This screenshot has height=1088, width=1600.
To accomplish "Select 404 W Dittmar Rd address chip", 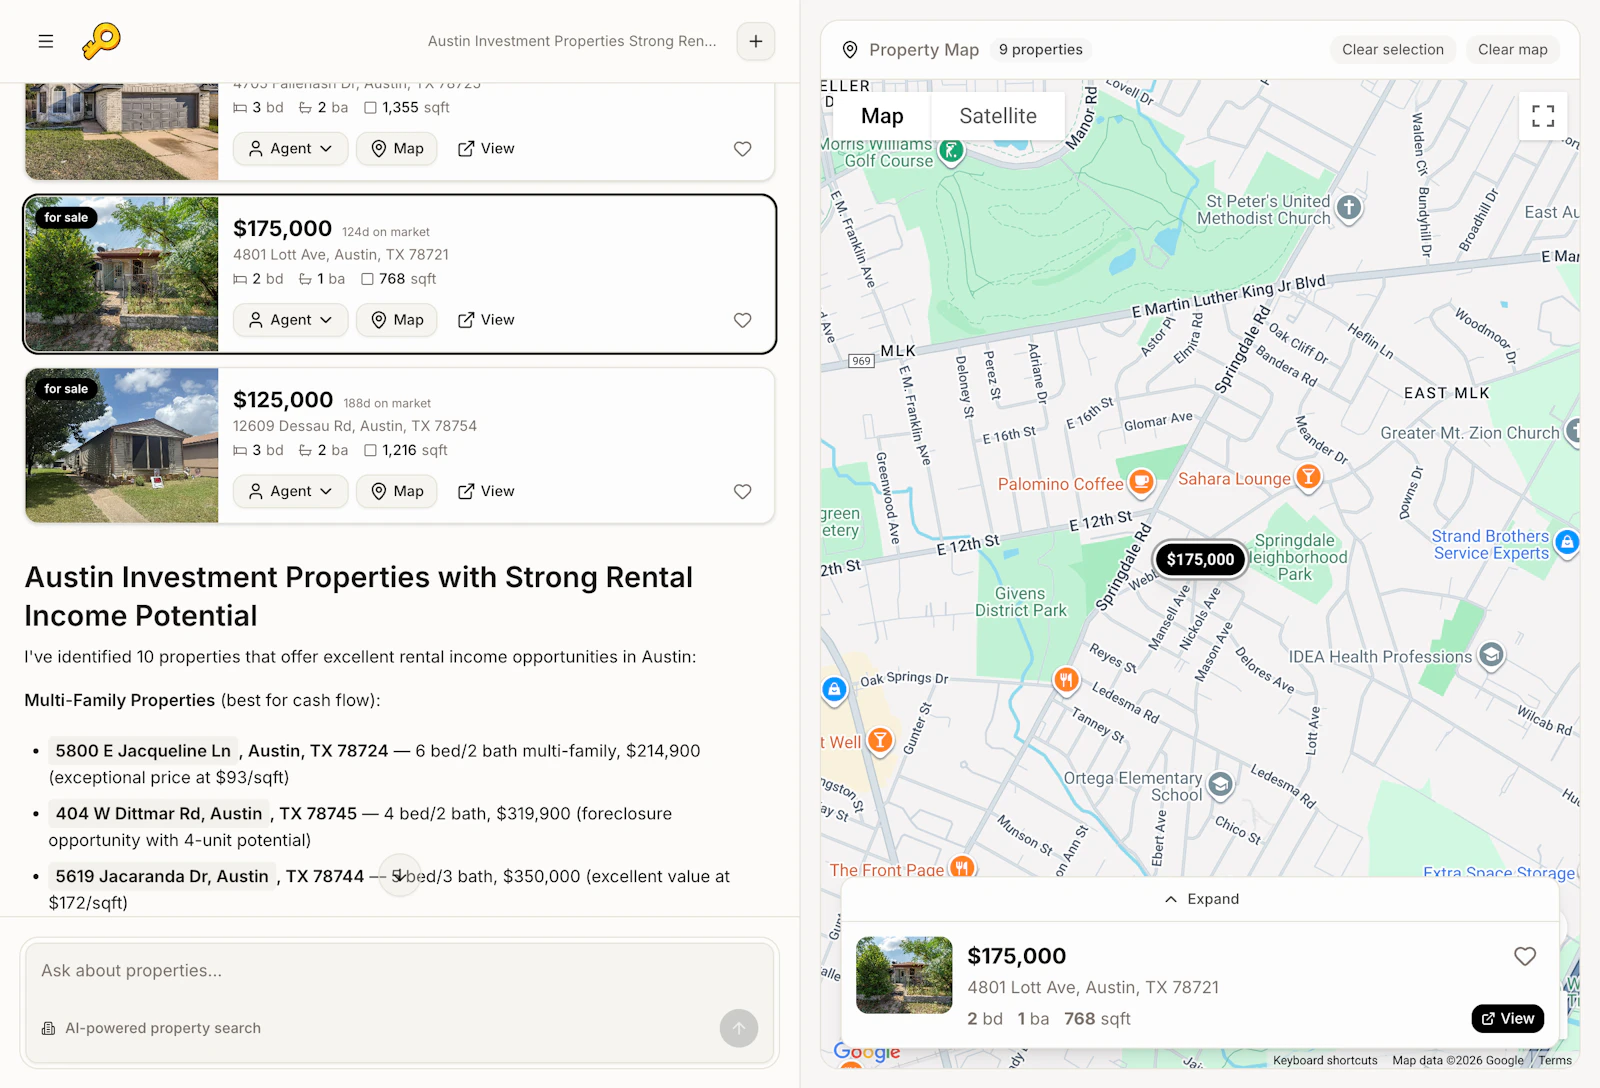I will (159, 814).
